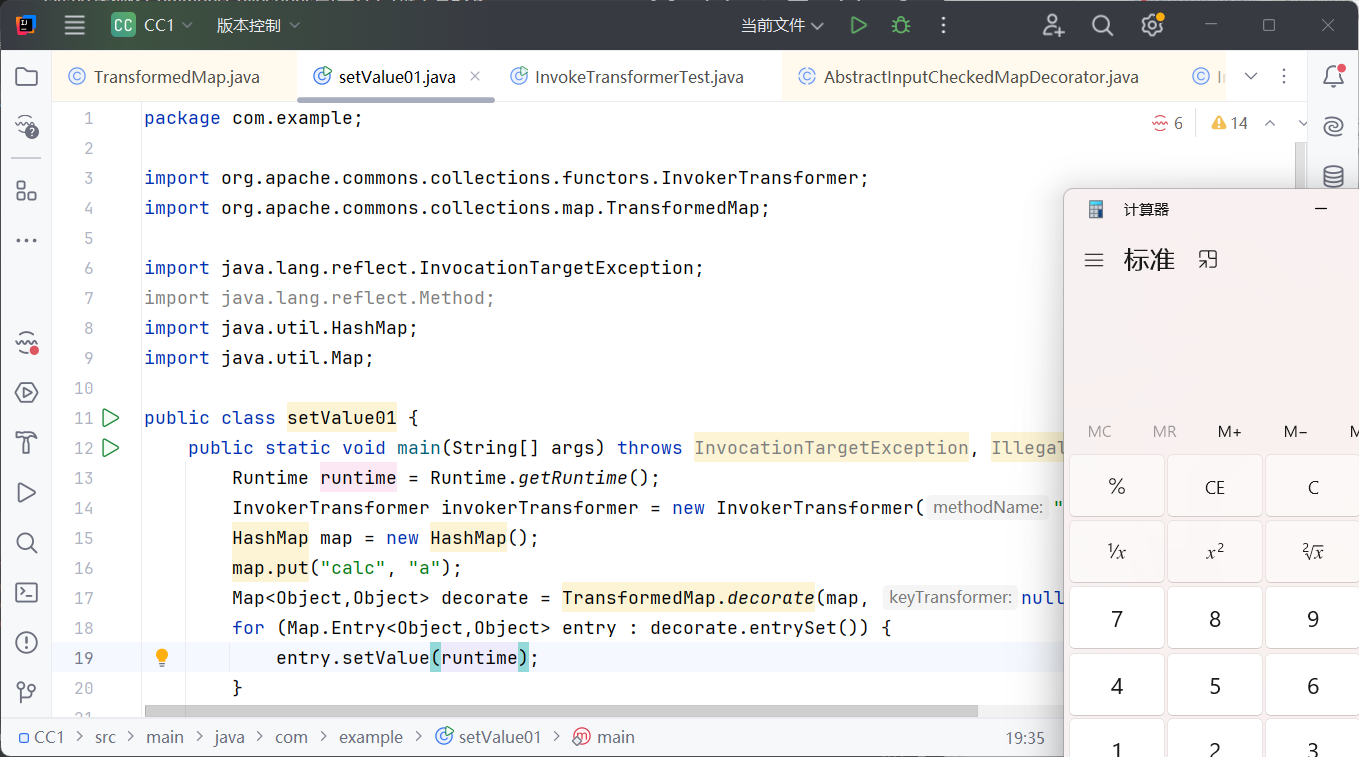Open IDE settings gear icon
This screenshot has width=1359, height=757.
(x=1152, y=26)
